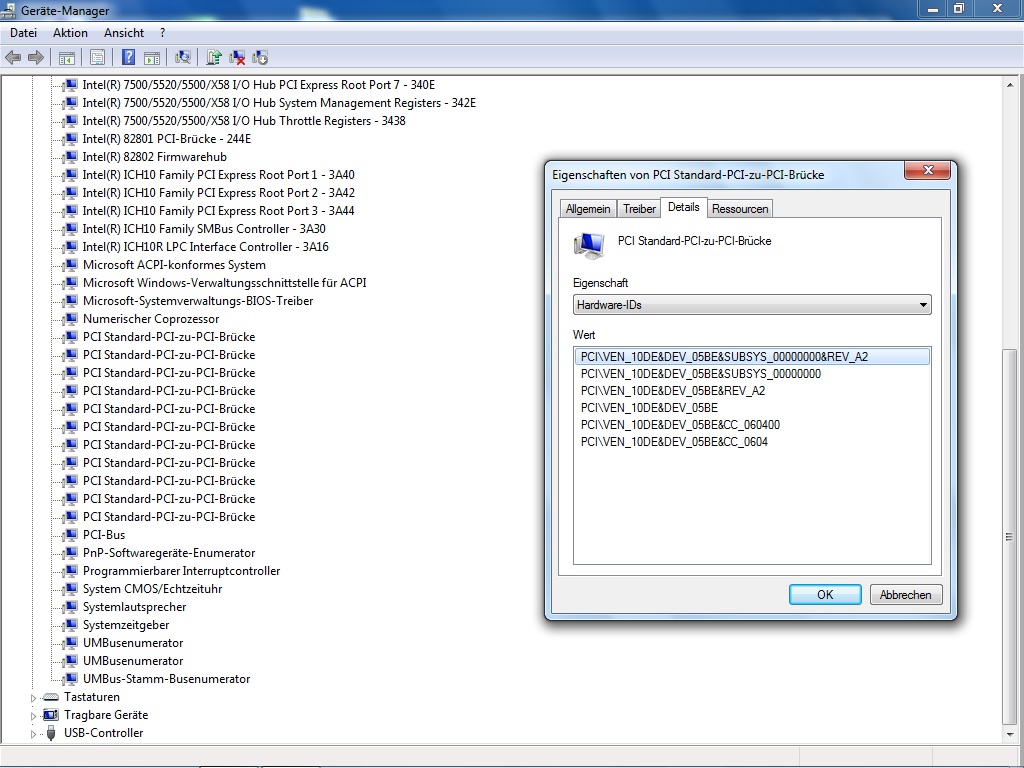This screenshot has width=1024, height=768.
Task: Select value PCI\VEN_10DE&DEV_05BE&REV_A2
Action: tap(673, 391)
